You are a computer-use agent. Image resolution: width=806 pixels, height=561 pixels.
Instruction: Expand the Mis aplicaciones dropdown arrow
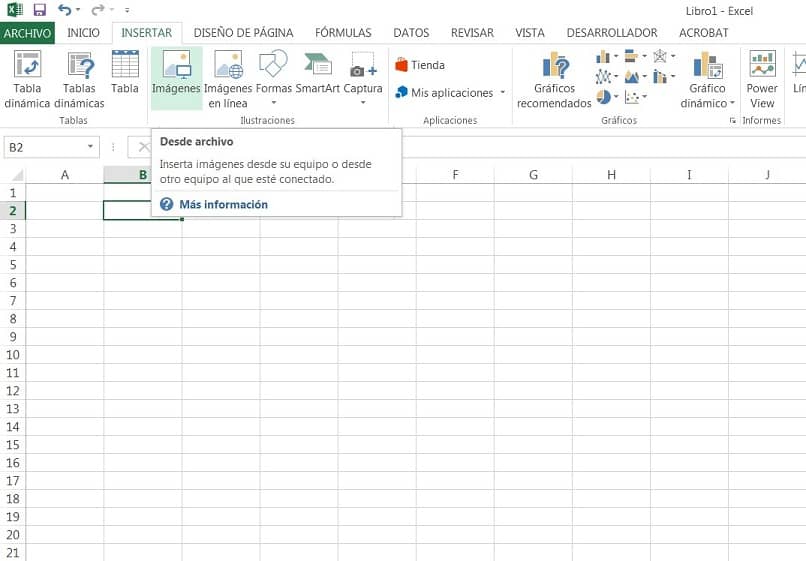(x=503, y=93)
